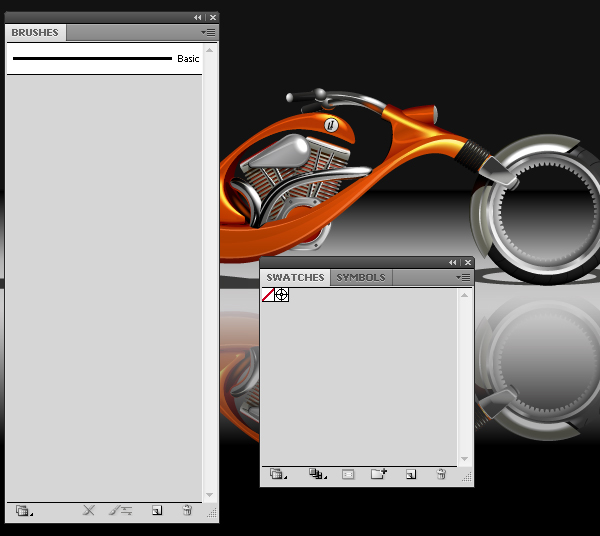
Task: Click New Color Group folder icon
Action: coord(379,475)
